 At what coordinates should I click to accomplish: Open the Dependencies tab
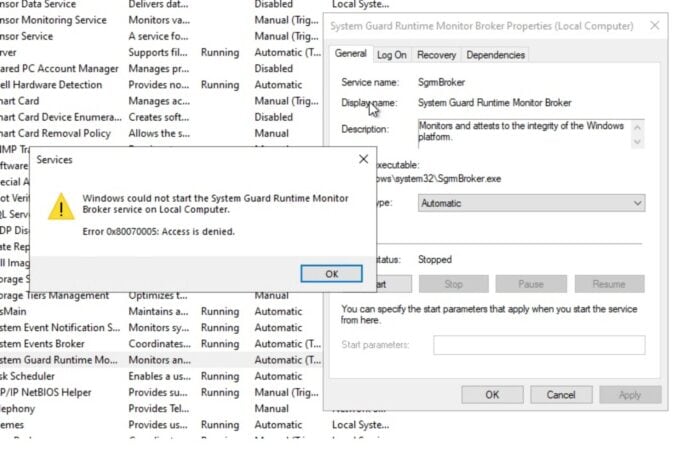pyautogui.click(x=496, y=55)
